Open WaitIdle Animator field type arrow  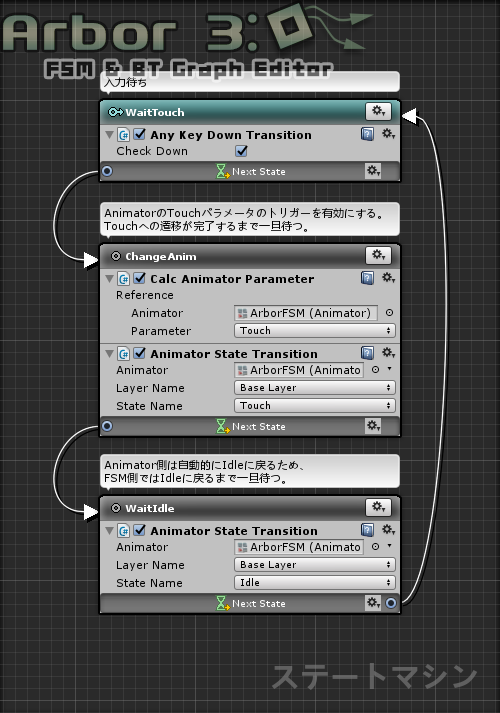(x=390, y=546)
